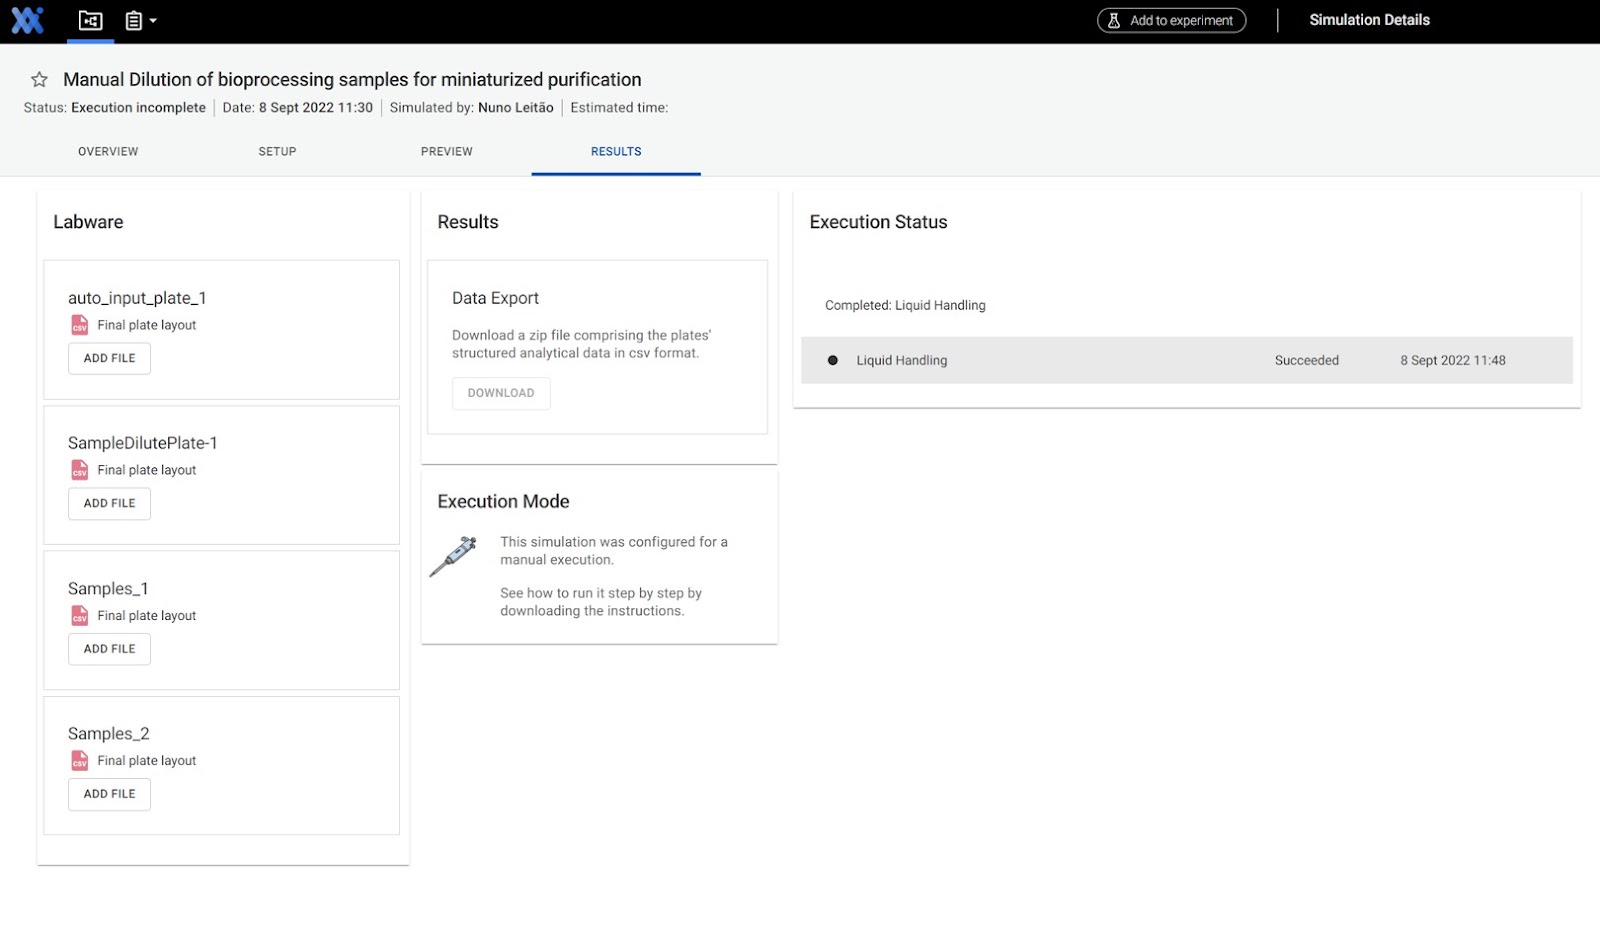Star this simulation as favorite
This screenshot has height=933, width=1600.
point(39,80)
